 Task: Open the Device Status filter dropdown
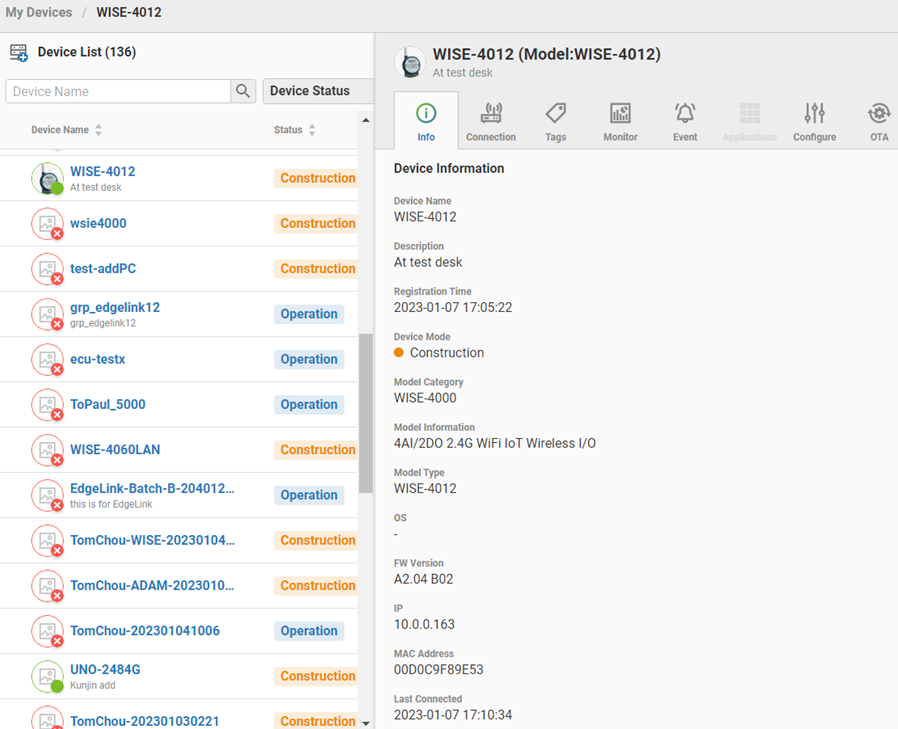pyautogui.click(x=317, y=91)
